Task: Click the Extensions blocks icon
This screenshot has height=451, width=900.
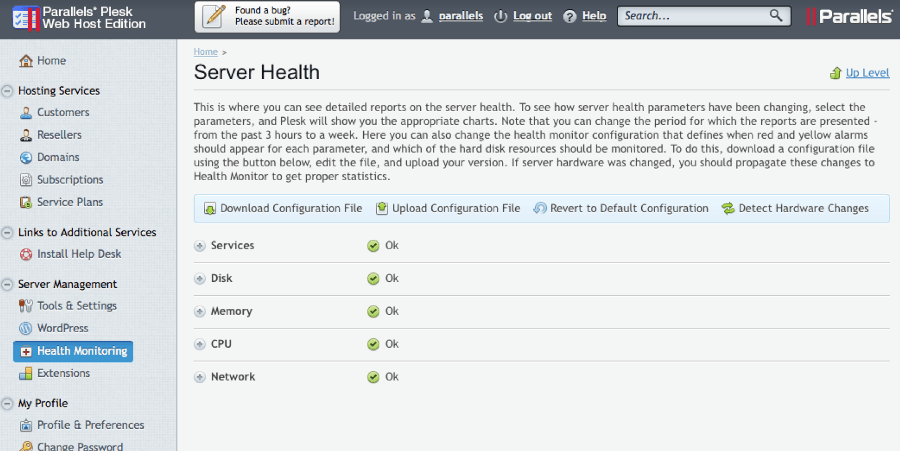Action: tap(26, 374)
